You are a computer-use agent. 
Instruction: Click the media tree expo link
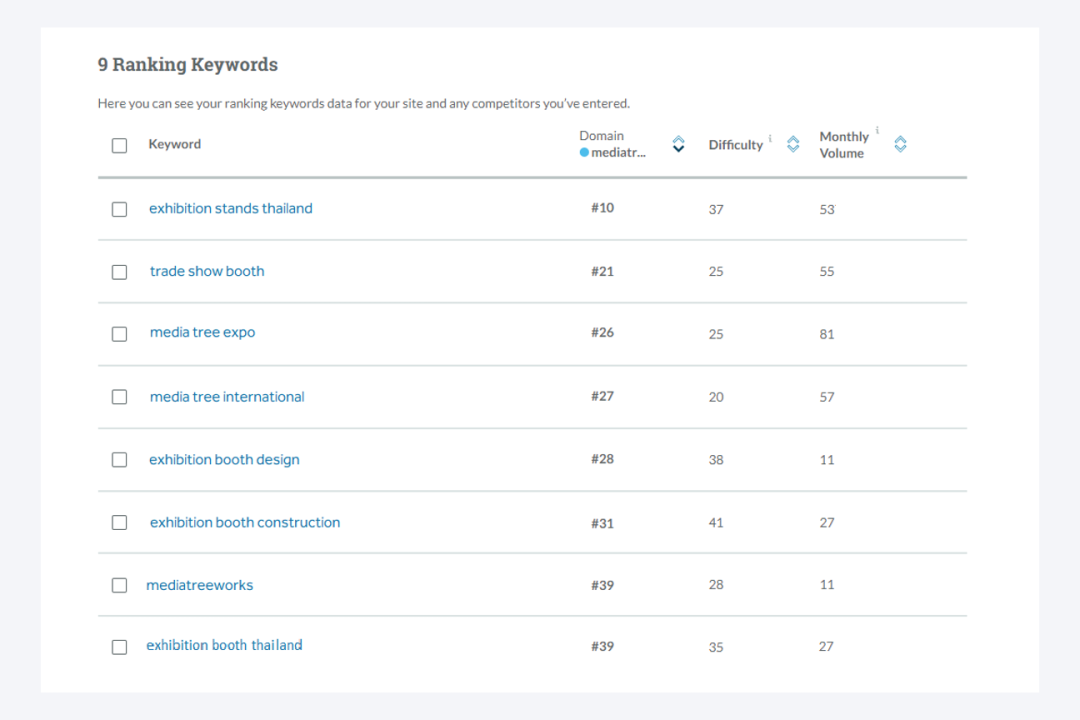pos(202,332)
